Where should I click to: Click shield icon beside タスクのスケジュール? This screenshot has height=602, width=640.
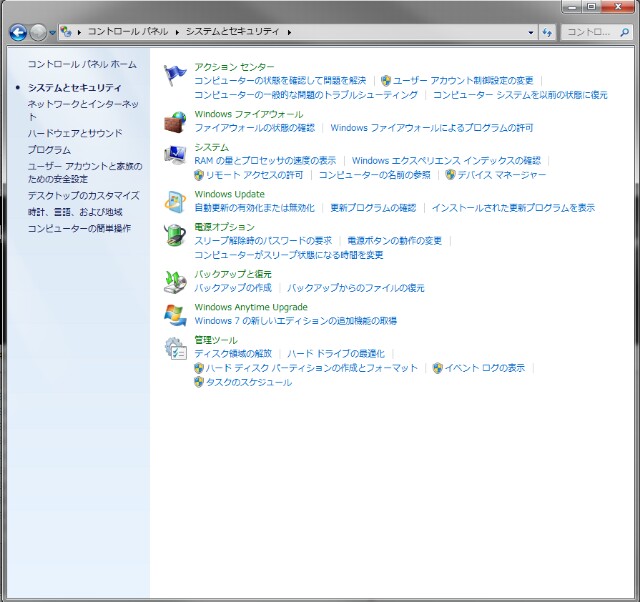(x=199, y=382)
